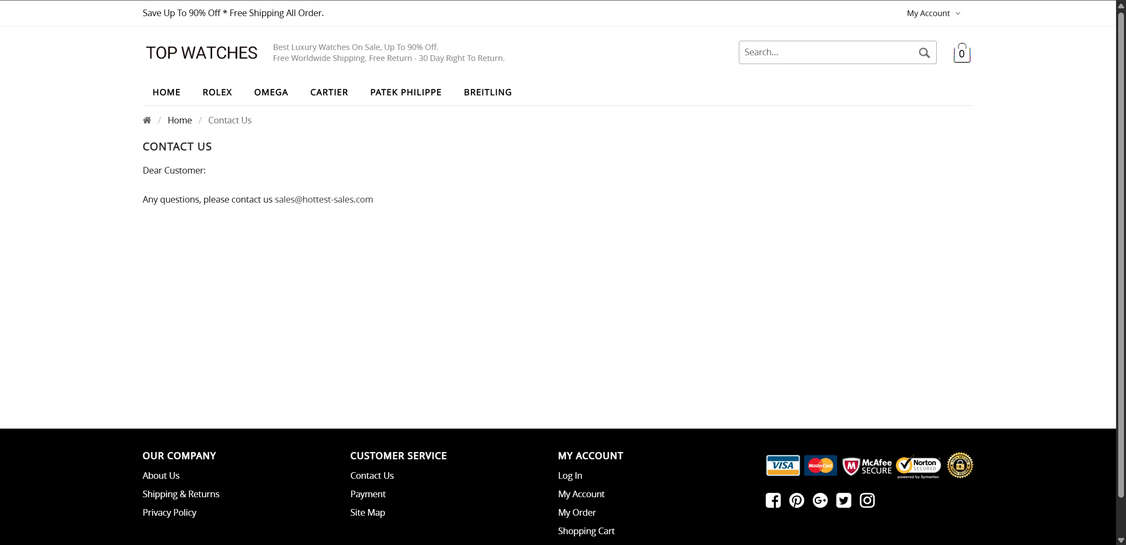
Task: Click the "Contact Us" breadcrumb text
Action: click(230, 120)
